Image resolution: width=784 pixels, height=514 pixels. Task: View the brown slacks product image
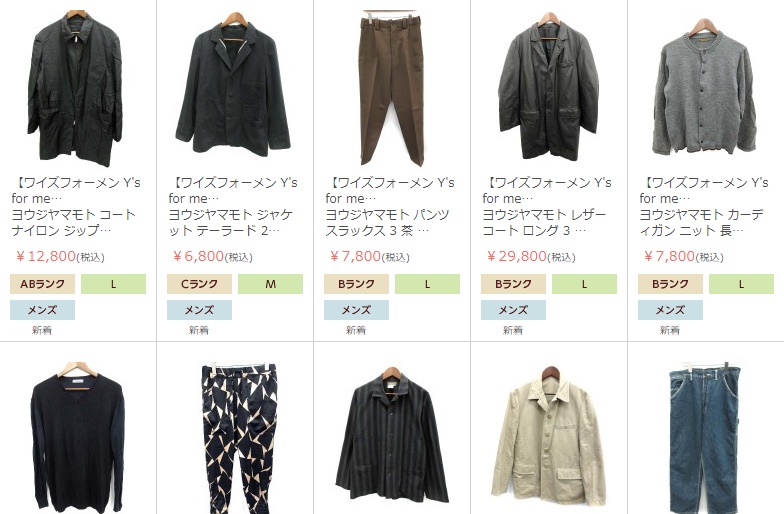point(392,88)
